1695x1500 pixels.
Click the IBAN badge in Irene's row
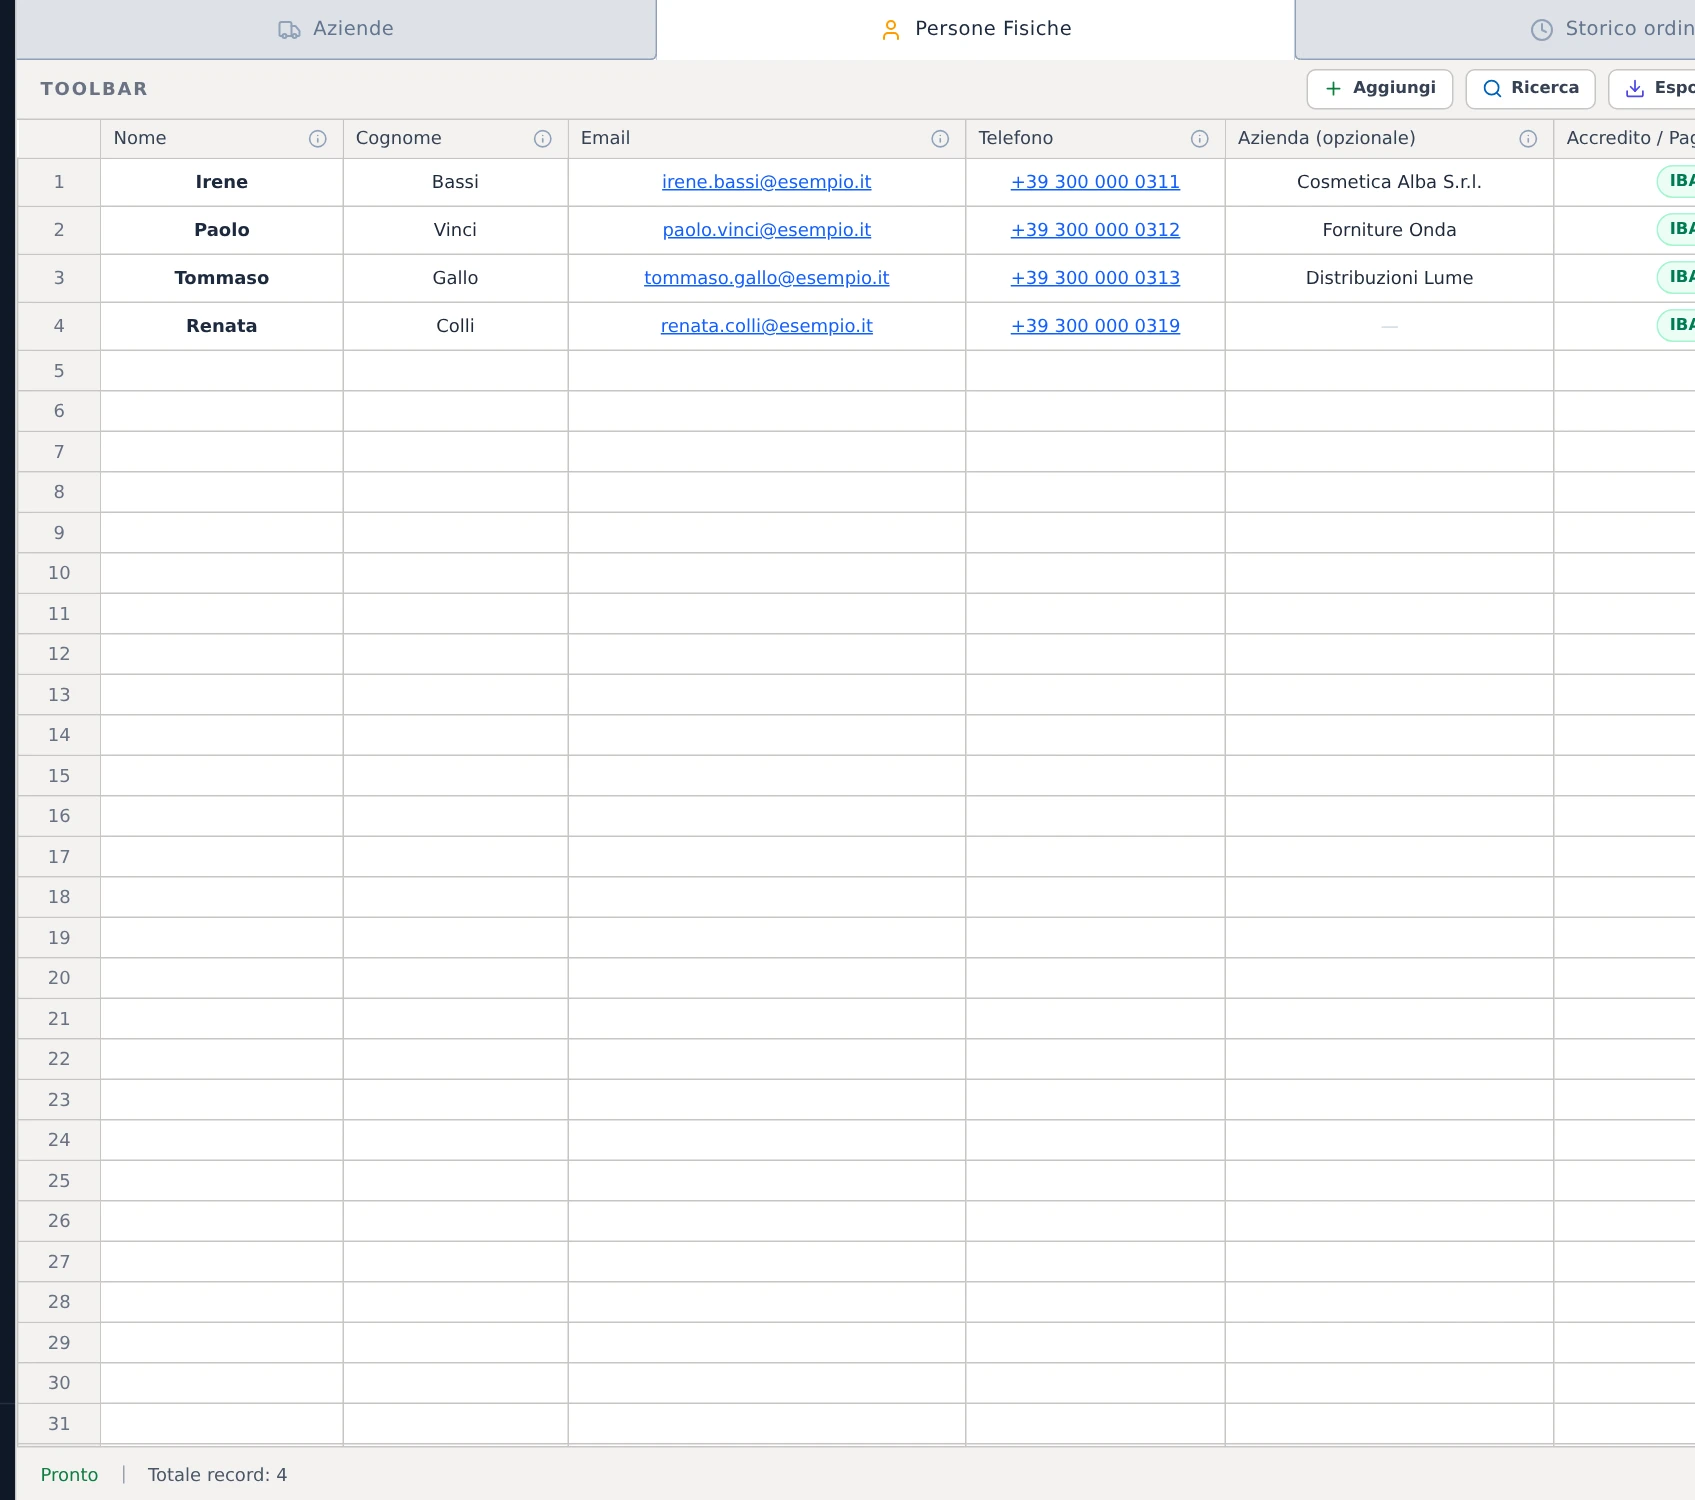(1677, 181)
